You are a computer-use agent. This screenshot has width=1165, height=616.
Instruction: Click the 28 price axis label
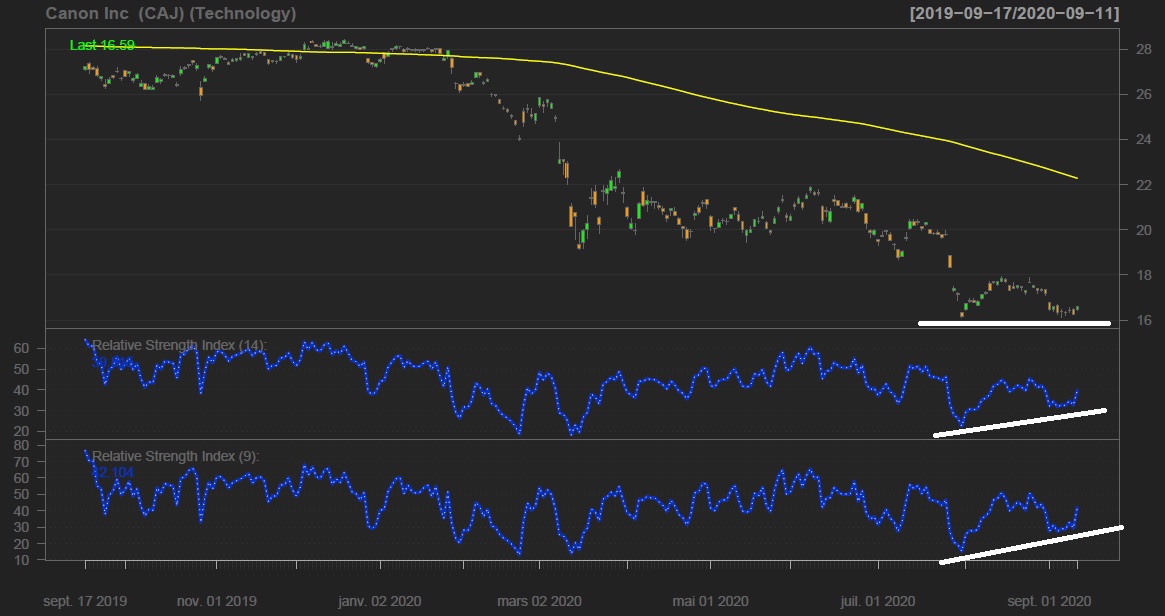click(1142, 49)
